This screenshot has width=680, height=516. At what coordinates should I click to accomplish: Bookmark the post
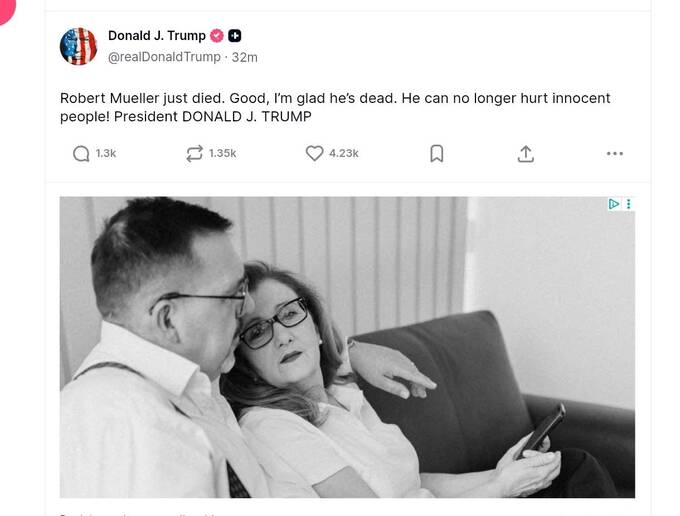click(x=436, y=153)
